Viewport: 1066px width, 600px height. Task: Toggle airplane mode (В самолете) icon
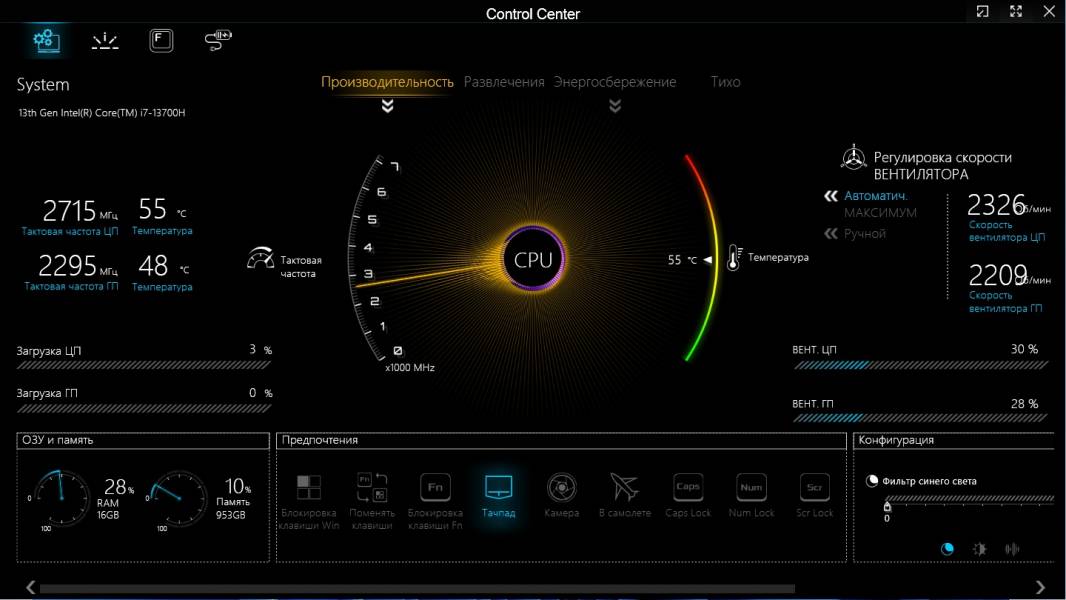point(624,487)
